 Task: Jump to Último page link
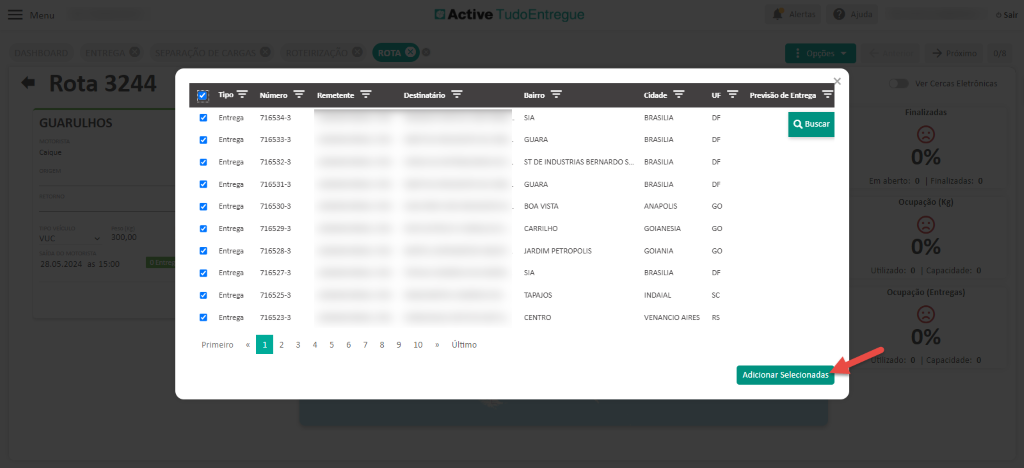pos(463,345)
